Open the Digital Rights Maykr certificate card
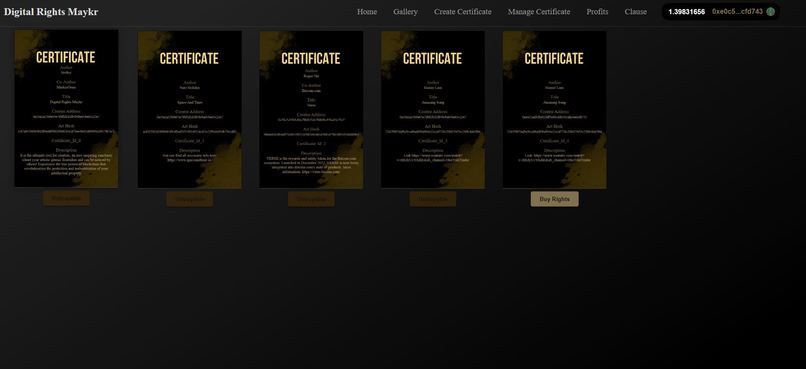 66,108
